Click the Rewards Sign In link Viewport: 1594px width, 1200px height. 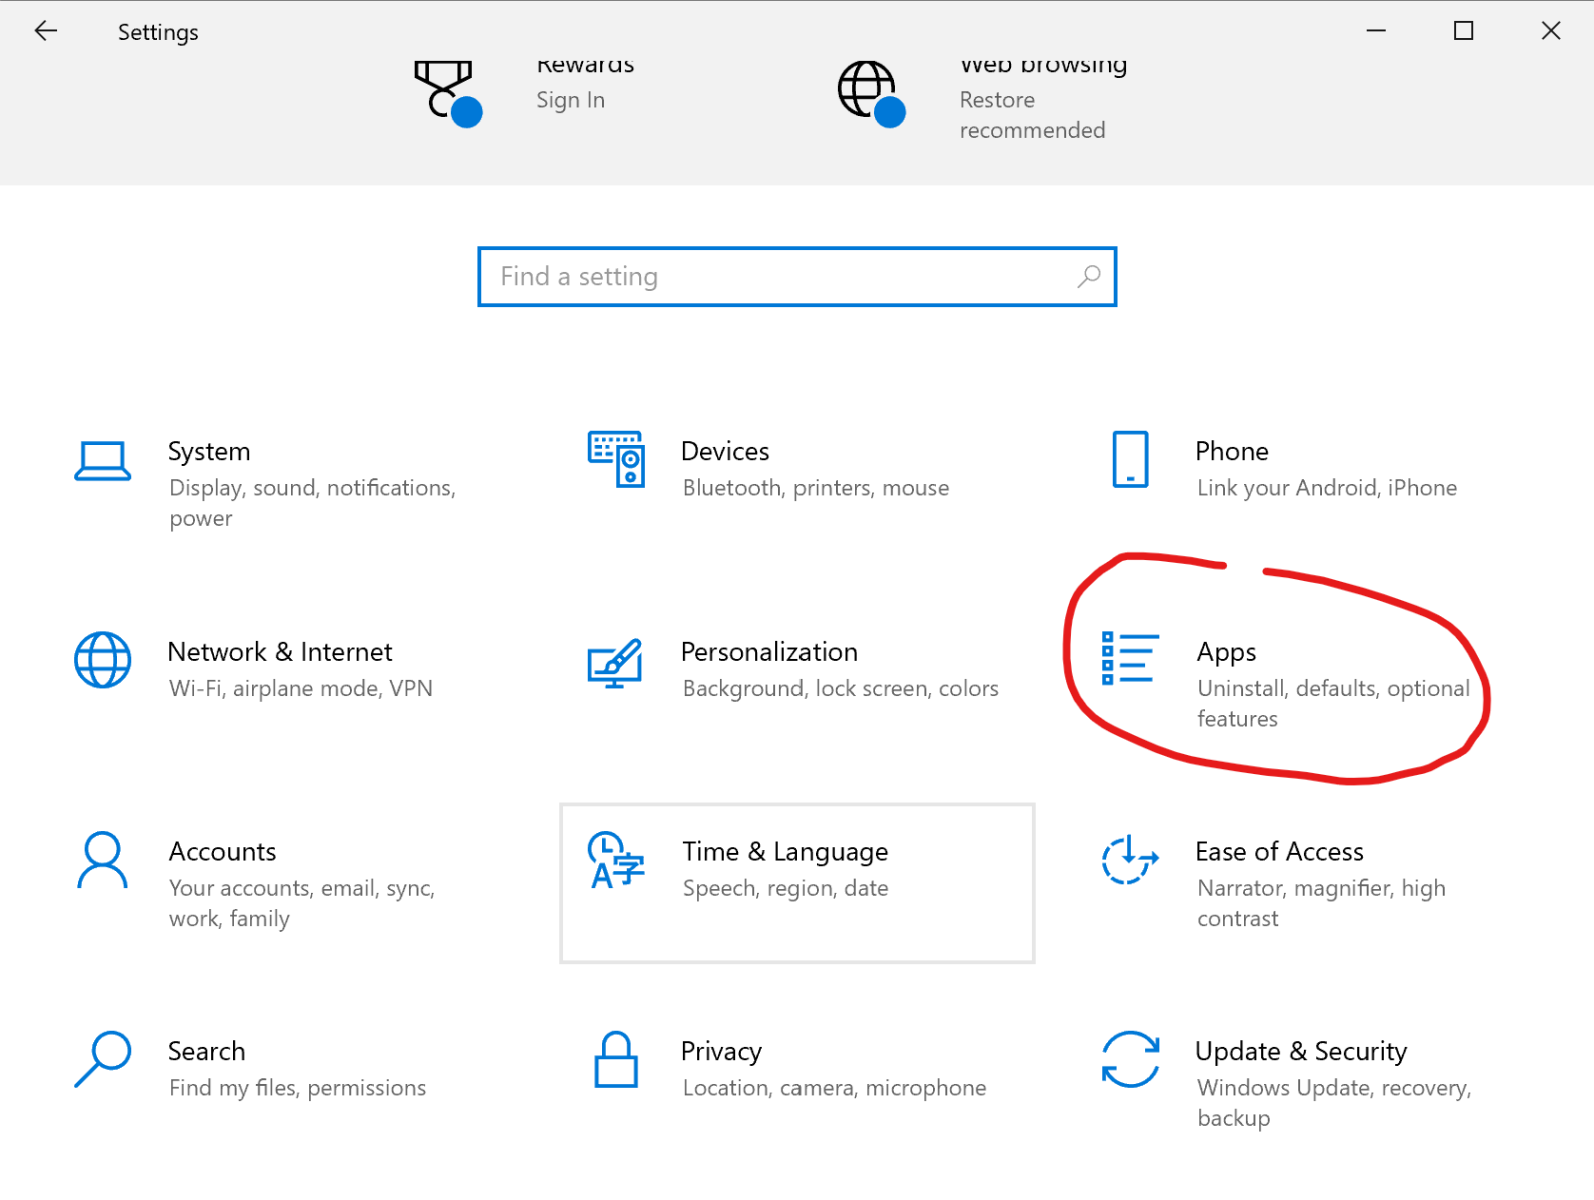pyautogui.click(x=570, y=100)
